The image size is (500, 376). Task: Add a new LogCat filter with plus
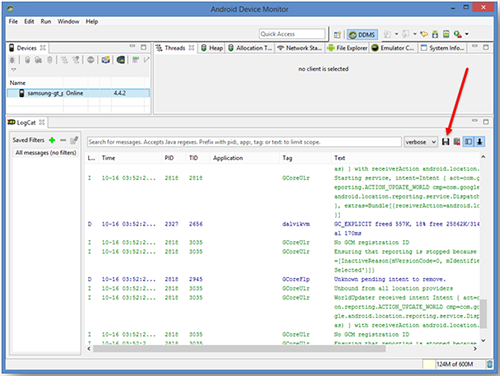click(x=52, y=140)
